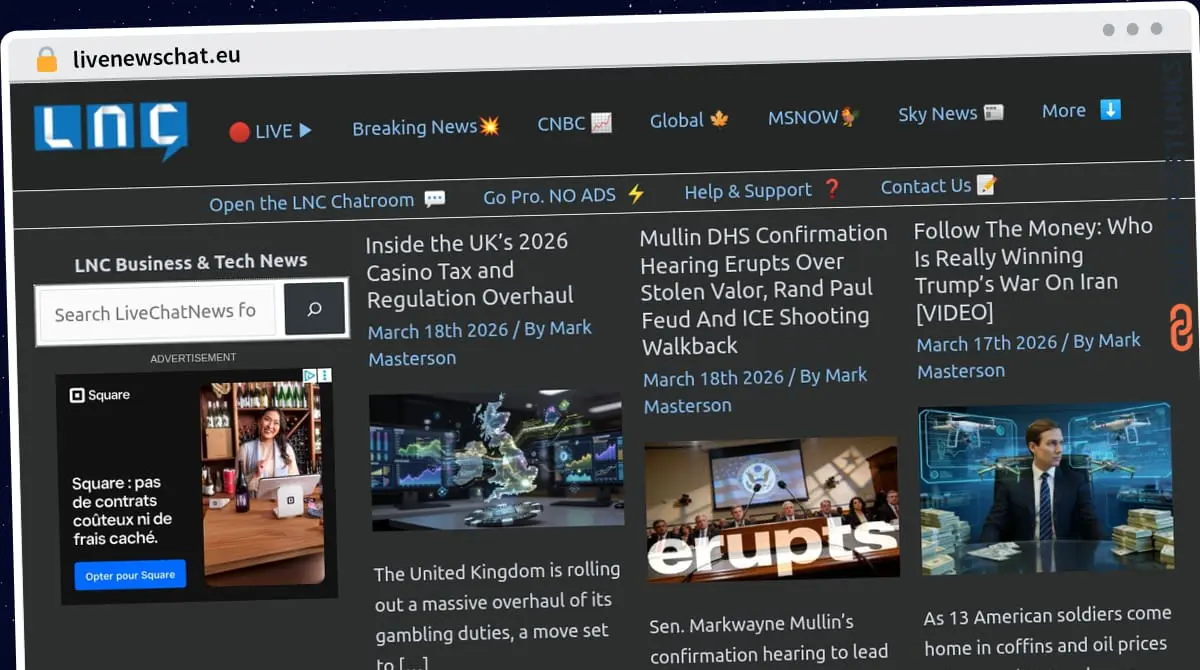1200x670 pixels.
Task: Click the orange chain link icon
Action: [x=1181, y=327]
